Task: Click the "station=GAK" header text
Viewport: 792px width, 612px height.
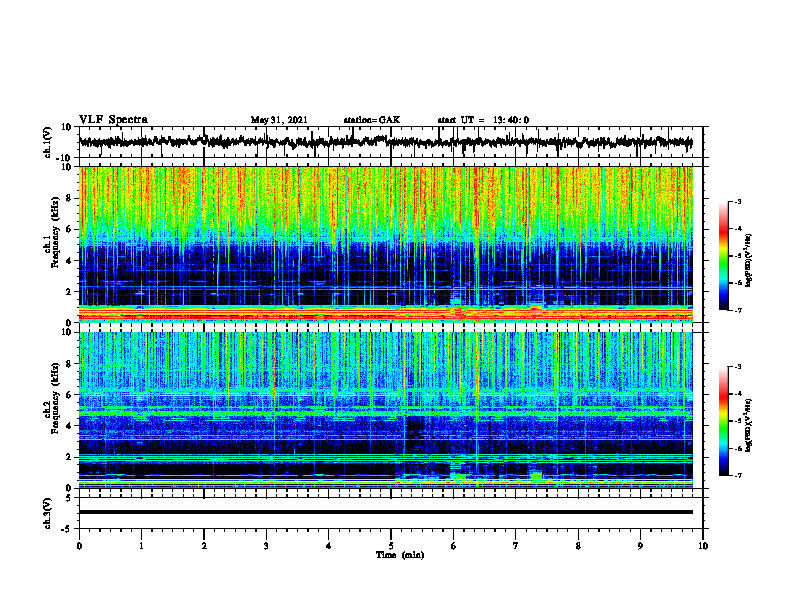Action: [x=372, y=120]
